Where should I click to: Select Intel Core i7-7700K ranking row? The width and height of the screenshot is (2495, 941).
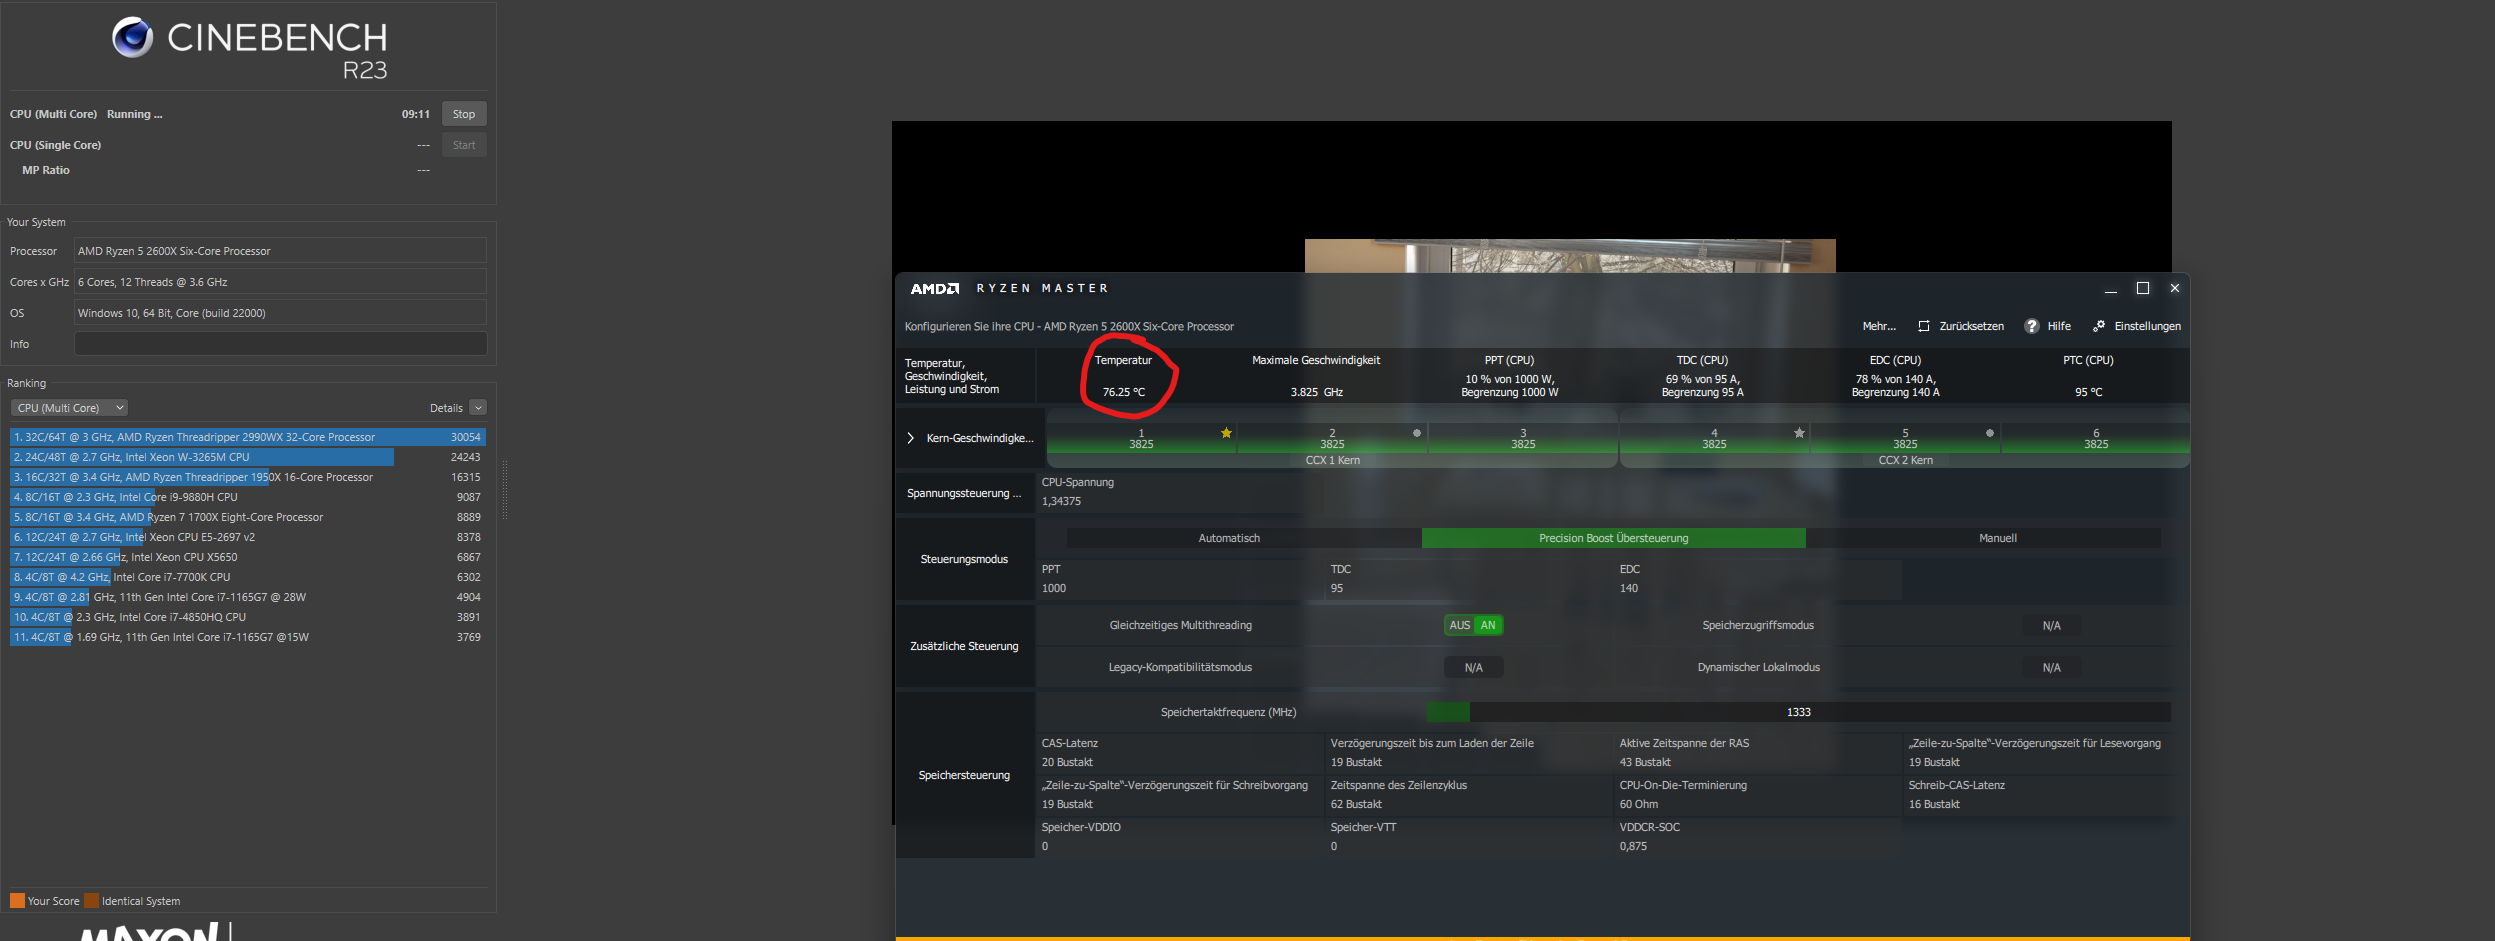[248, 577]
